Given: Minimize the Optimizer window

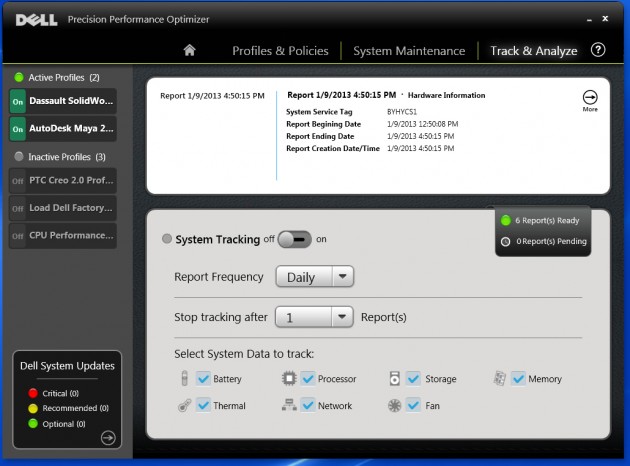Looking at the screenshot, I should tap(589, 20).
